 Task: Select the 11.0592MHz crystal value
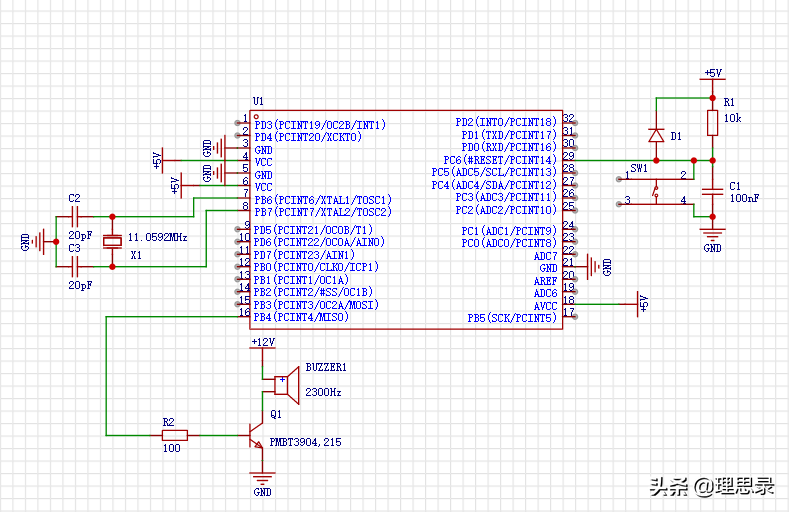coord(157,237)
